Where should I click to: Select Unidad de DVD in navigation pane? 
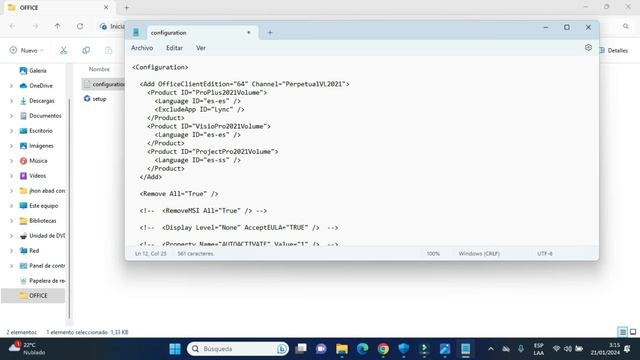tap(42, 236)
